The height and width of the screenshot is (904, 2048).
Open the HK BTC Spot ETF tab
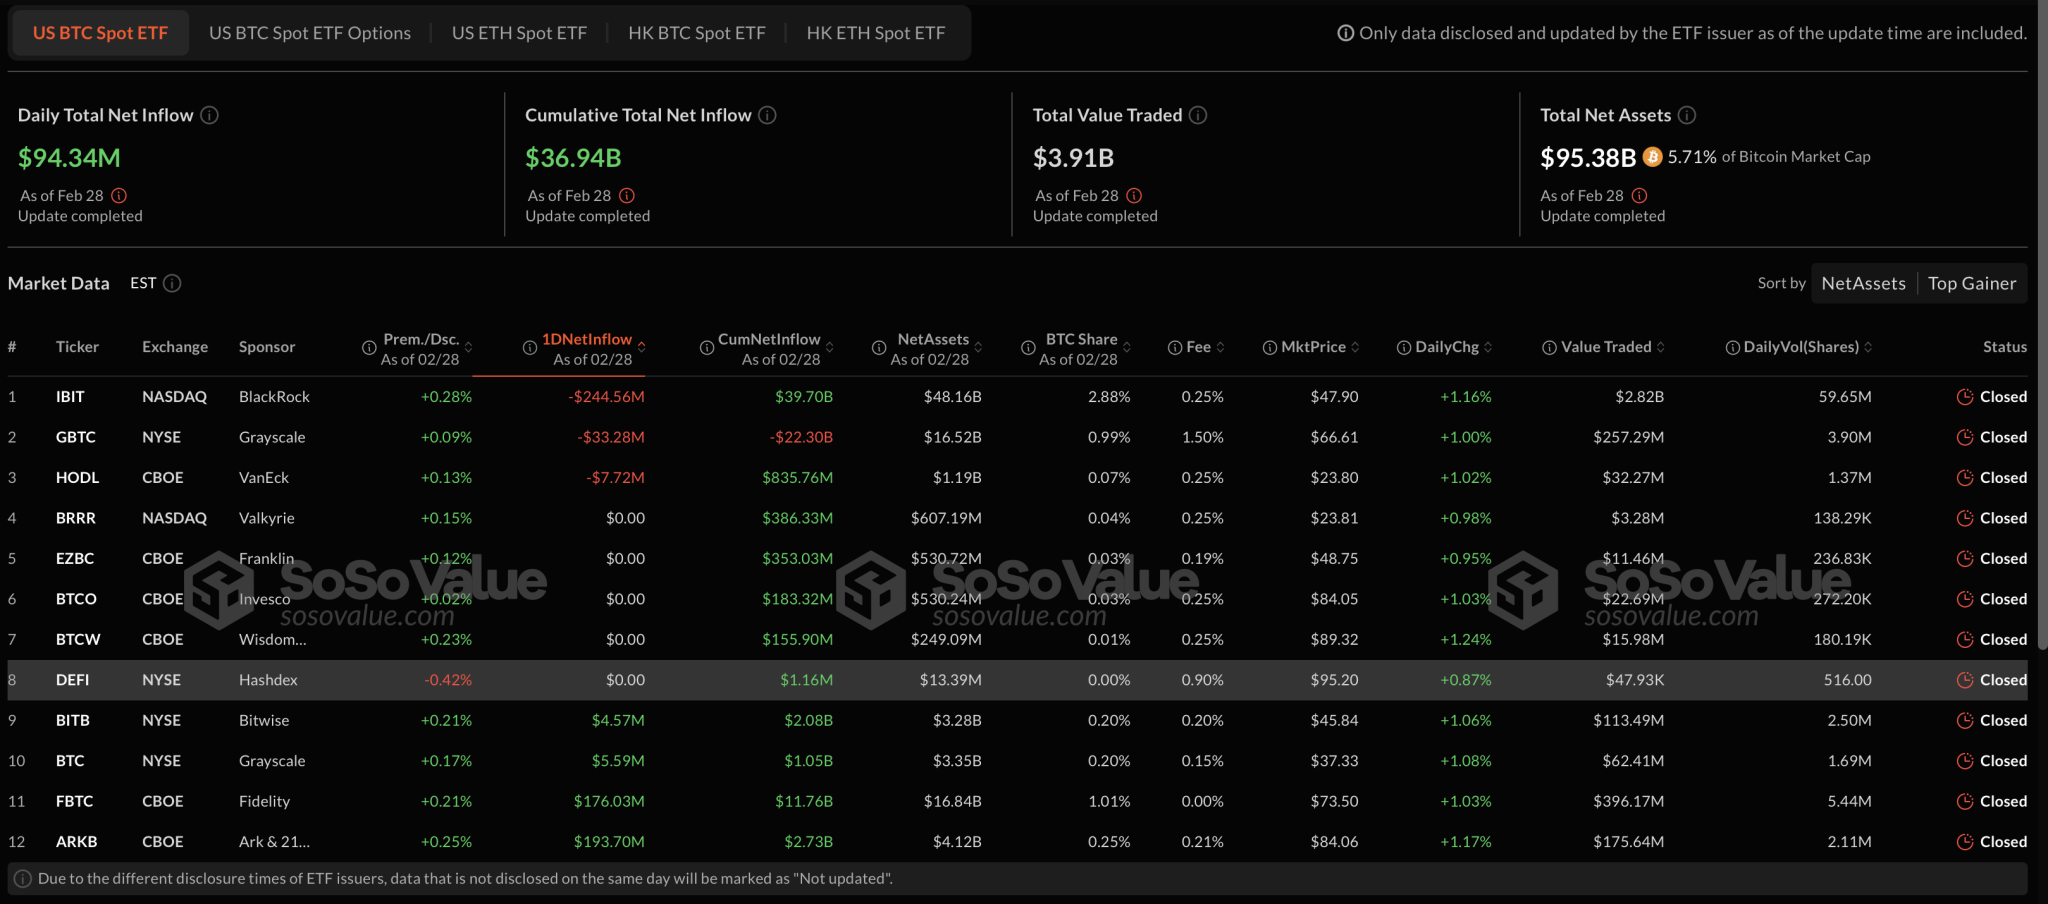point(697,33)
